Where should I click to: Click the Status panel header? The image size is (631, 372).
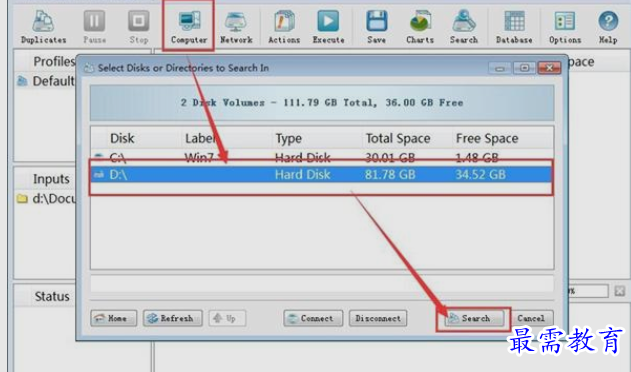[x=52, y=296]
